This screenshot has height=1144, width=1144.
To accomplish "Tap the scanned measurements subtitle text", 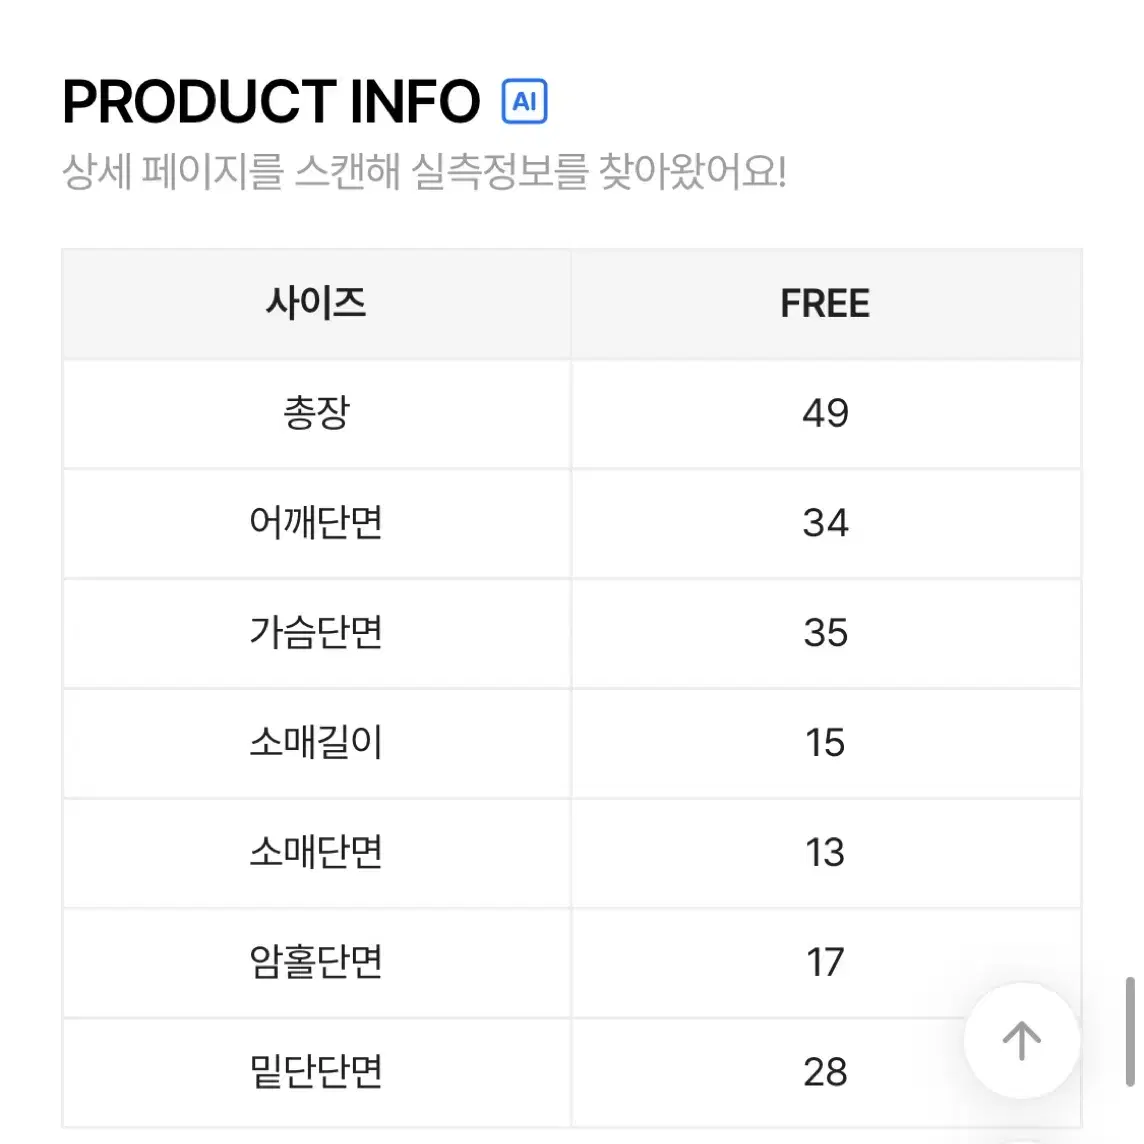I will [x=424, y=171].
